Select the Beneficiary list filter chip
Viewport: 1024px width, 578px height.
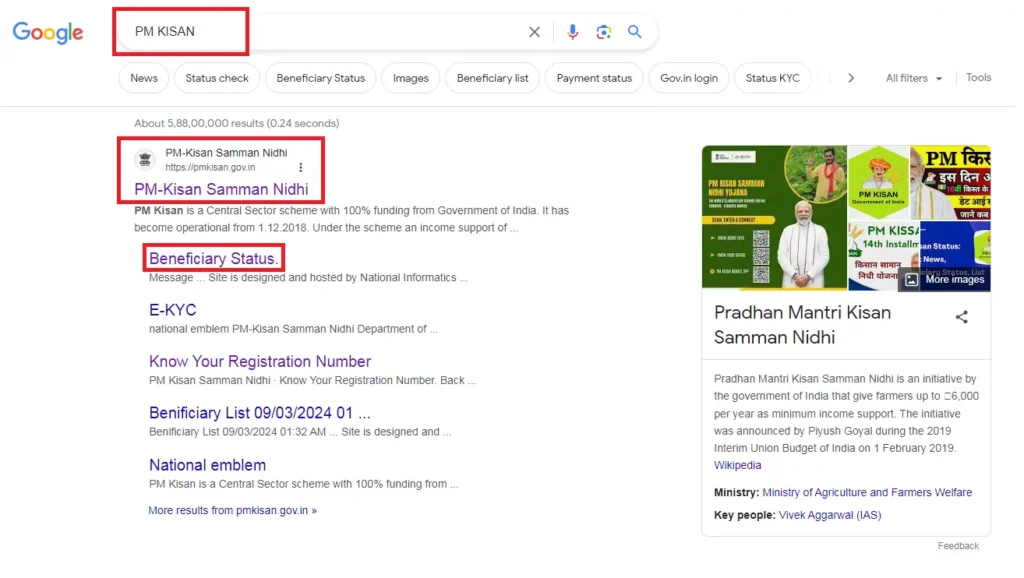pyautogui.click(x=492, y=78)
